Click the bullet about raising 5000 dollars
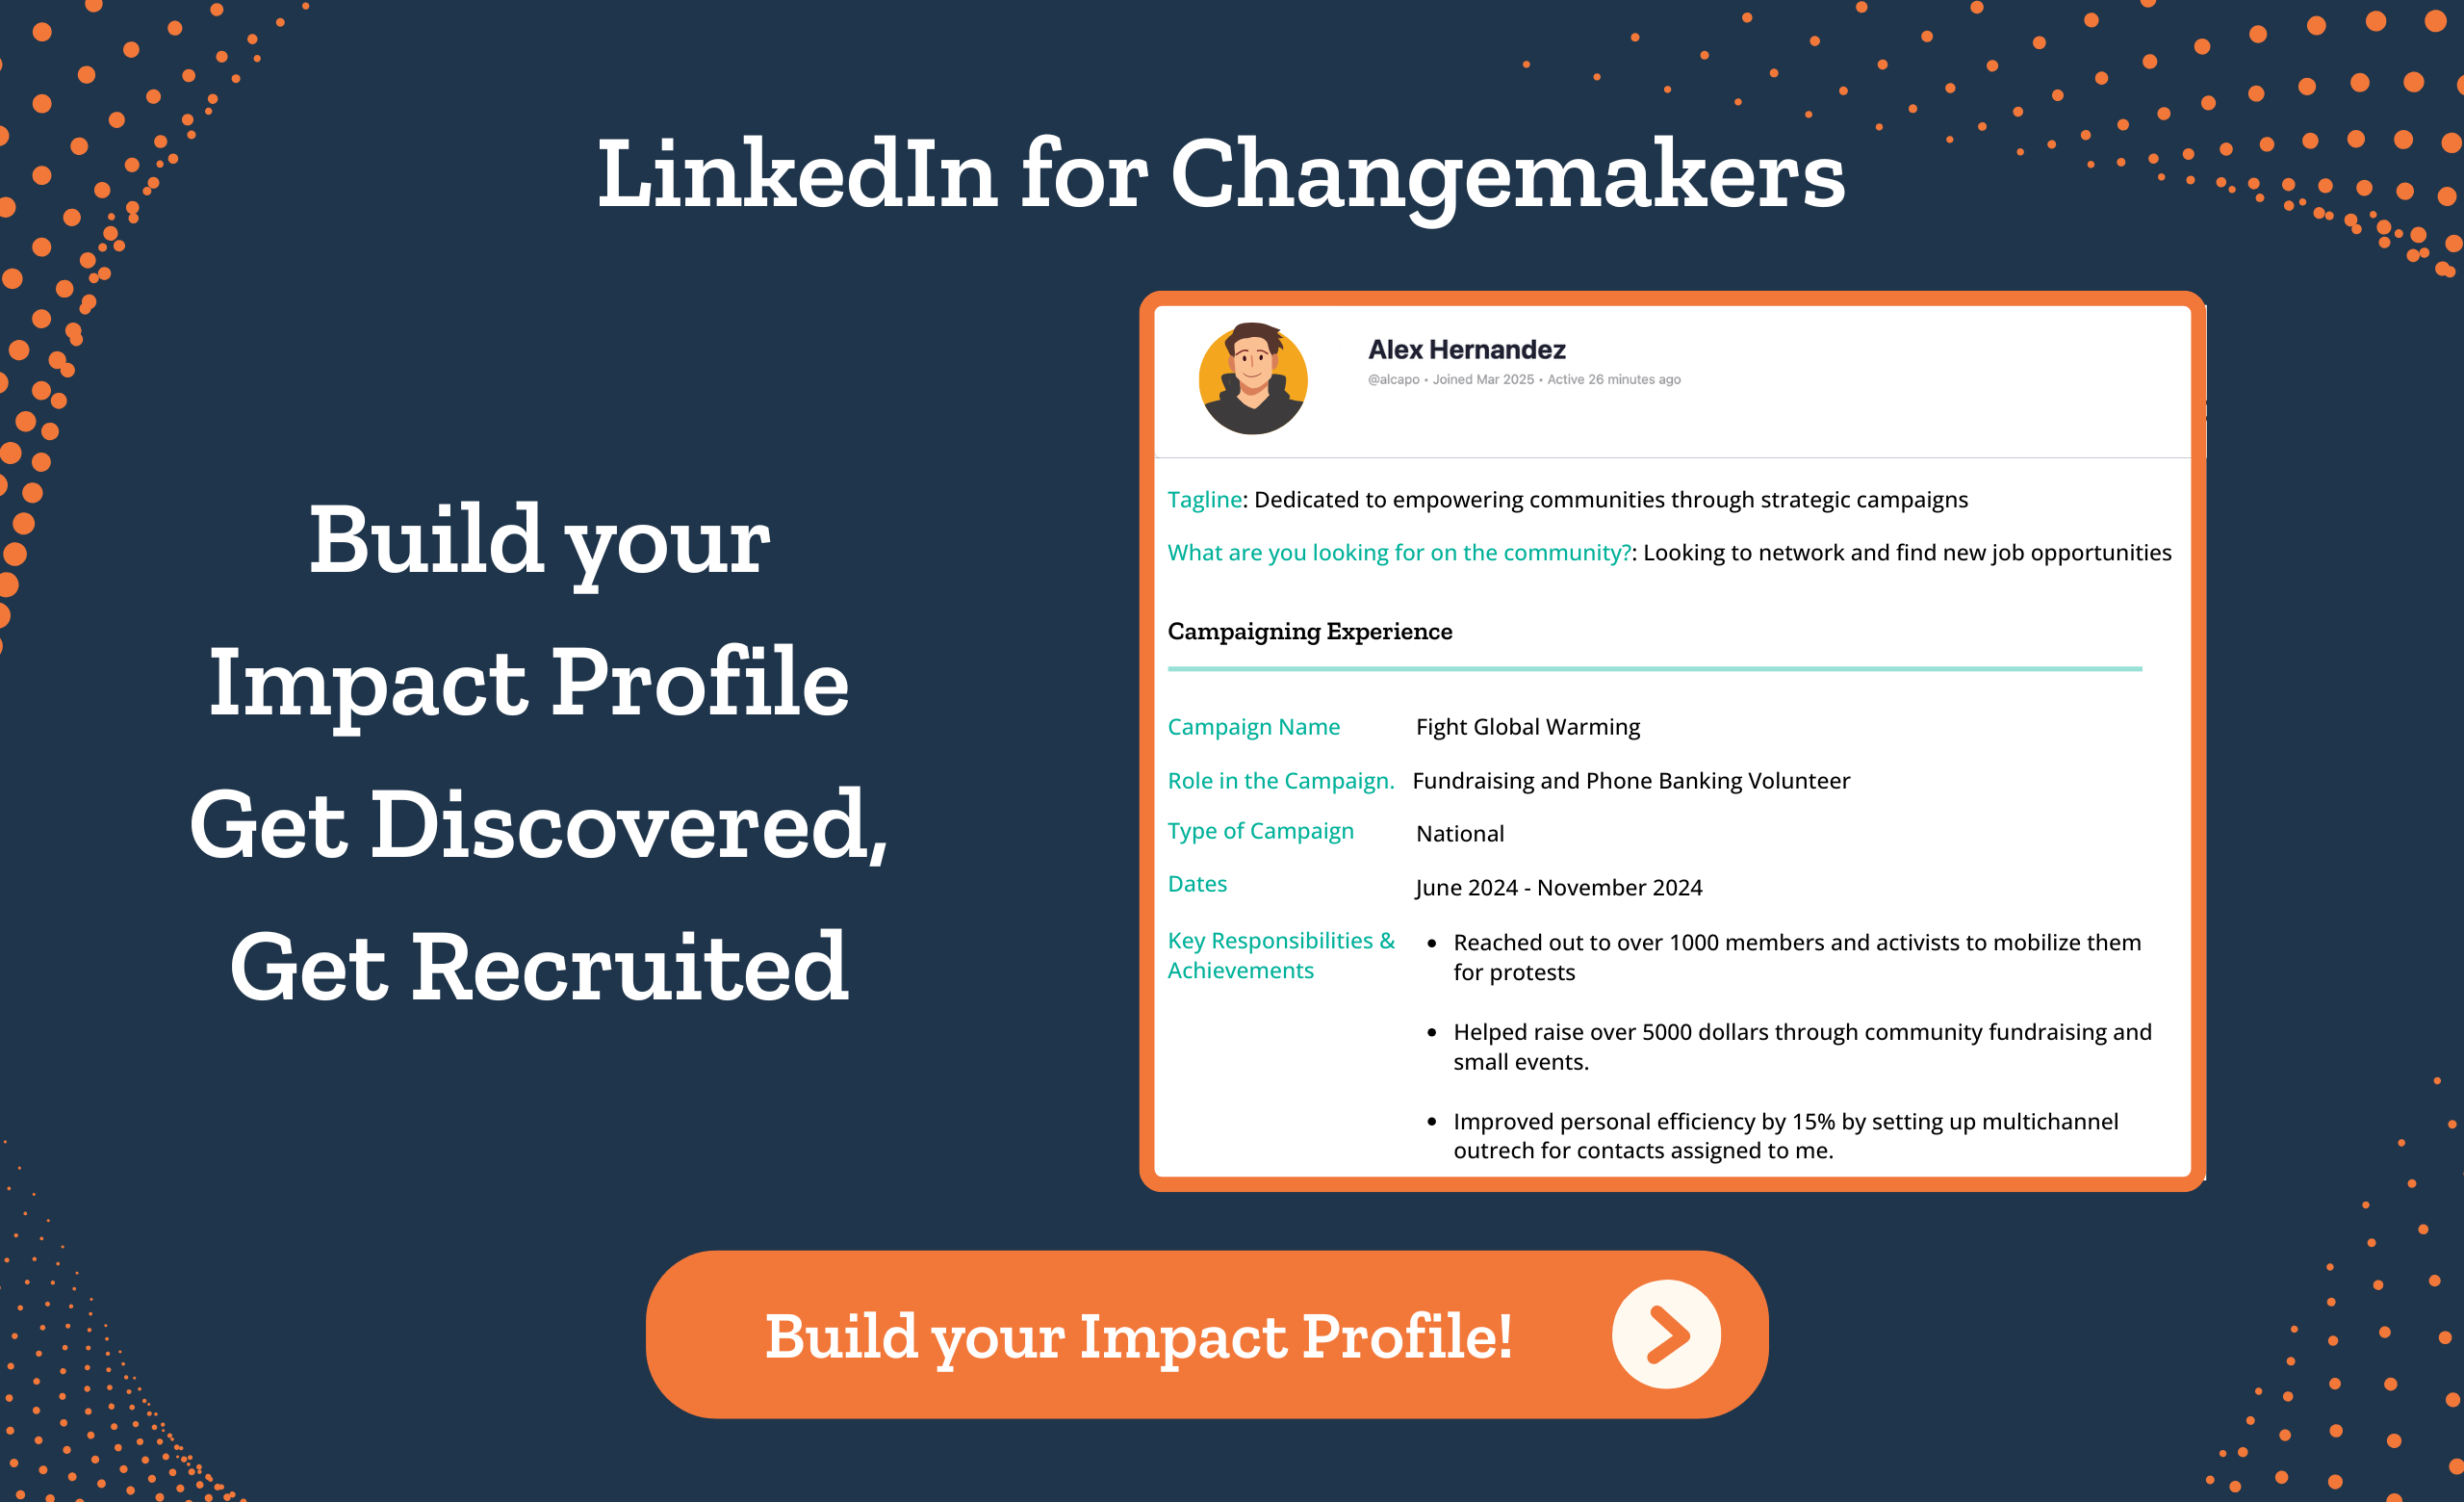This screenshot has height=1502, width=2464. click(1801, 1046)
